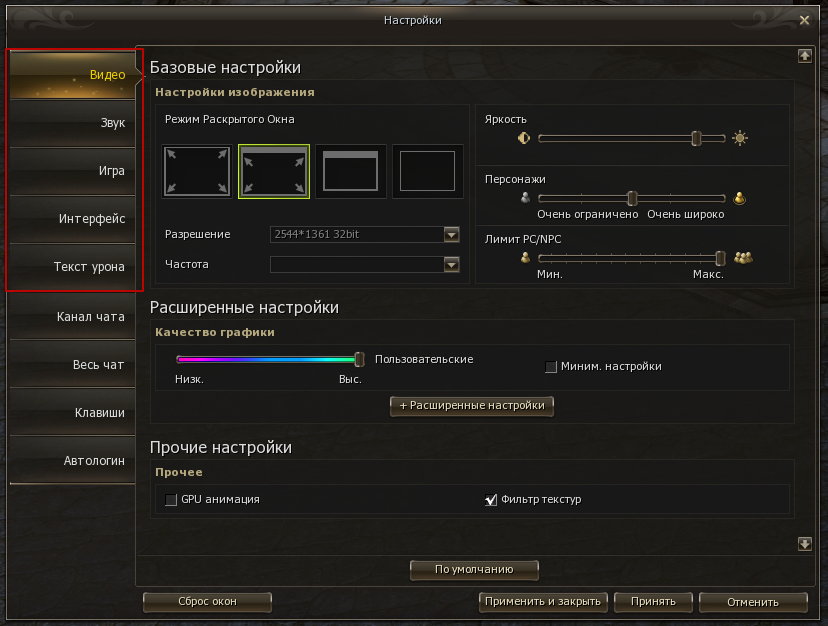Open the Разрешение resolution dropdown

(x=451, y=234)
